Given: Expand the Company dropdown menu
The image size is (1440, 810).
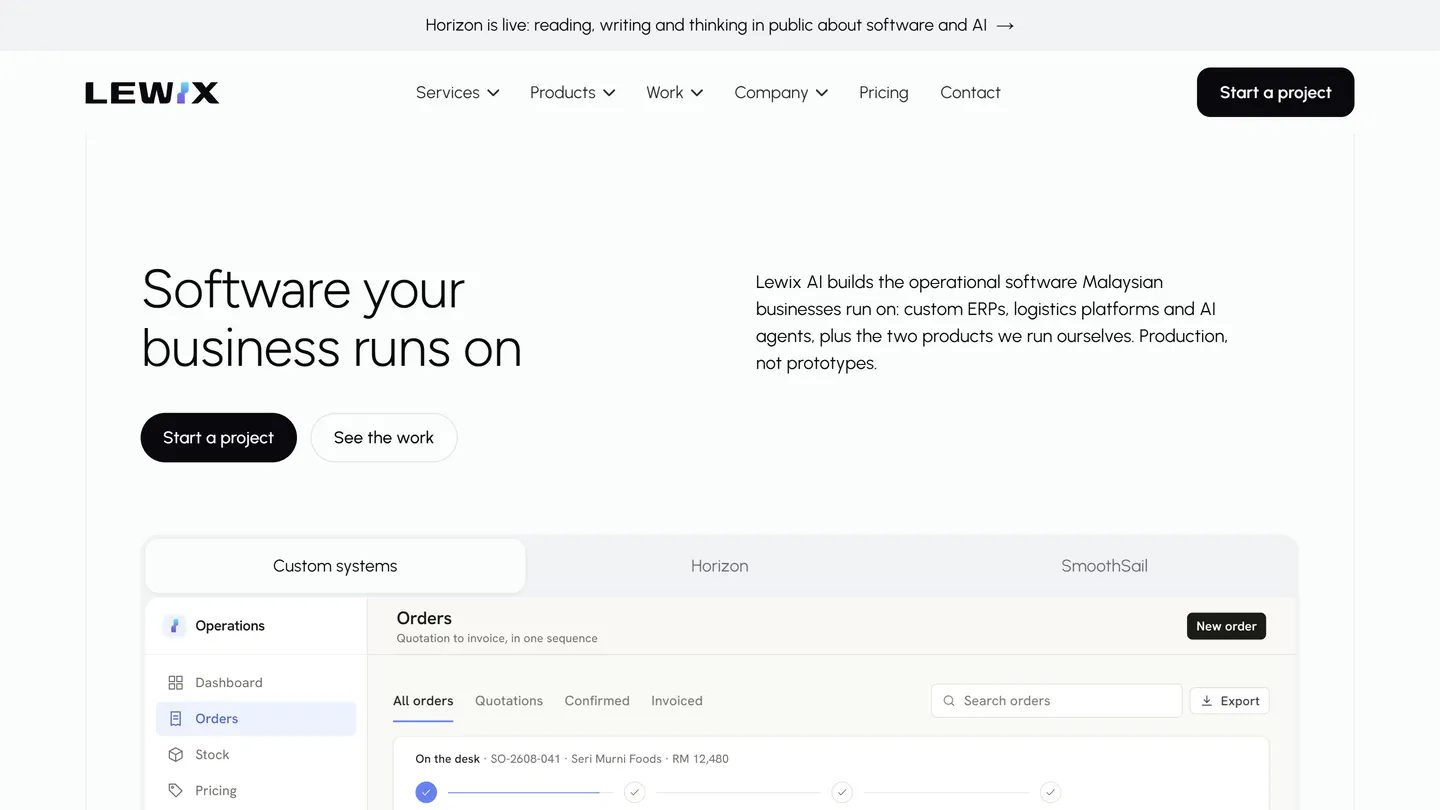Looking at the screenshot, I should click(781, 93).
